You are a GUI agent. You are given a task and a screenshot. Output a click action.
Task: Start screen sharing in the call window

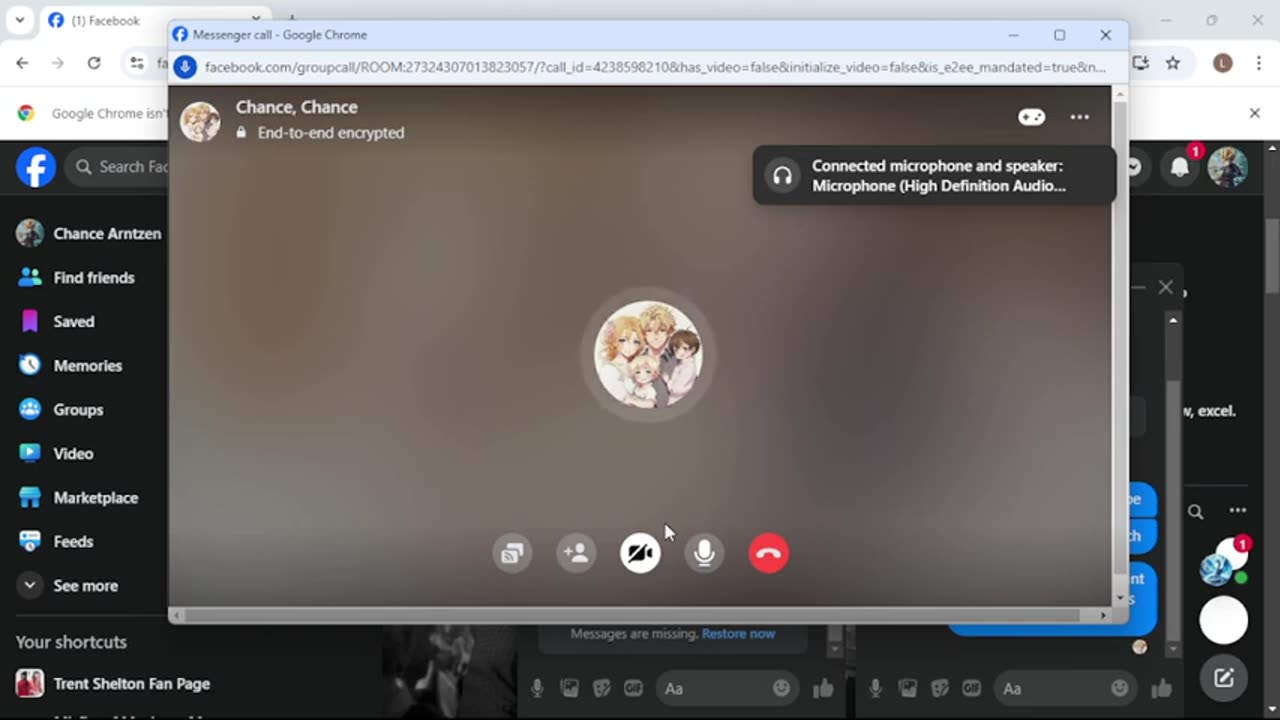click(x=512, y=553)
